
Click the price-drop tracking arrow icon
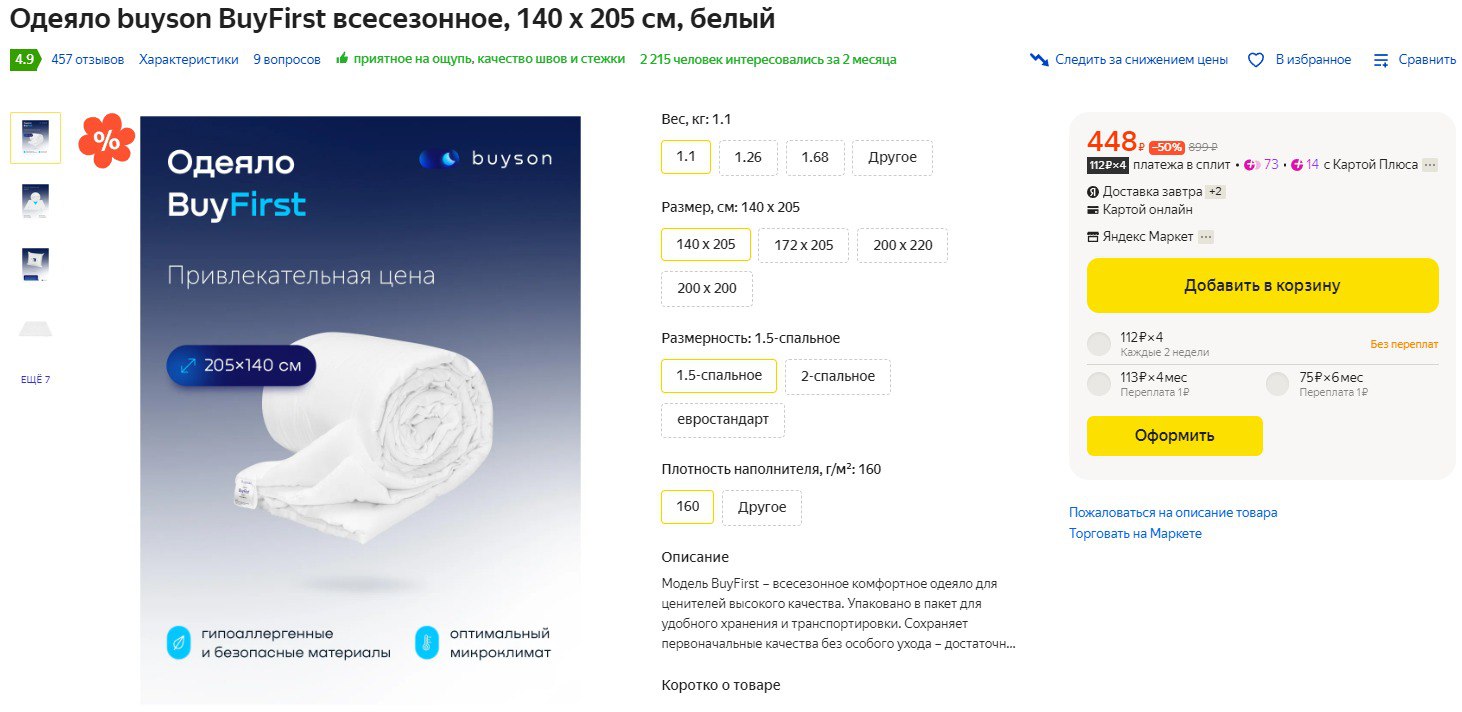click(1039, 60)
